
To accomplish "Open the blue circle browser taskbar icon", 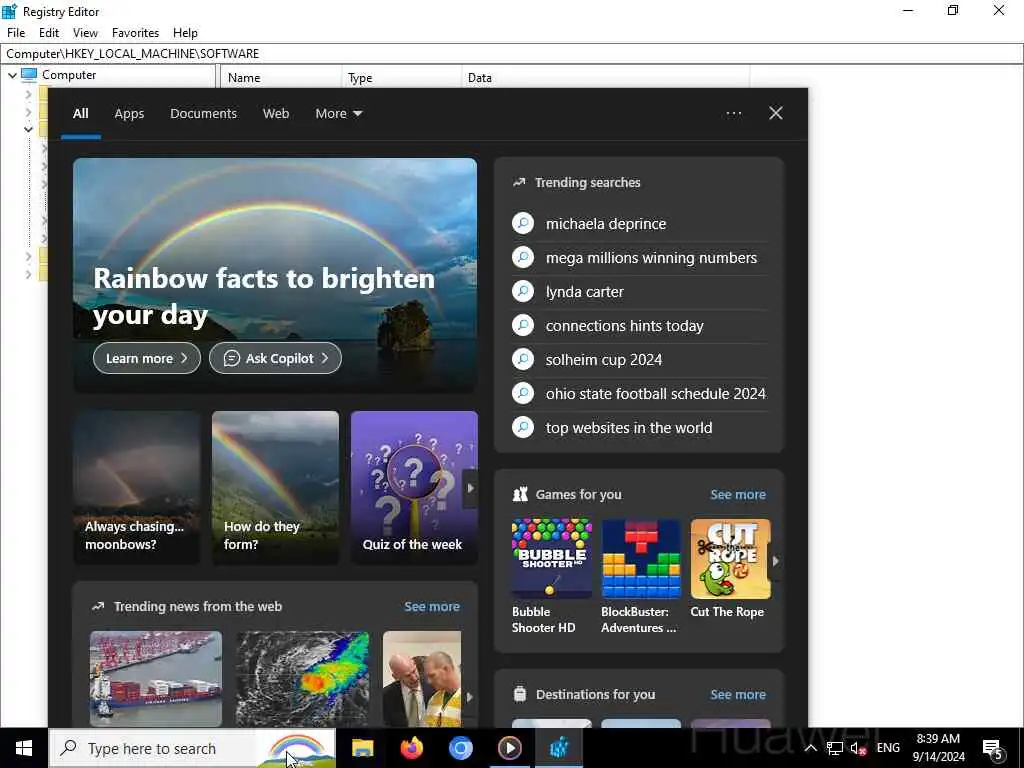I will [460, 748].
